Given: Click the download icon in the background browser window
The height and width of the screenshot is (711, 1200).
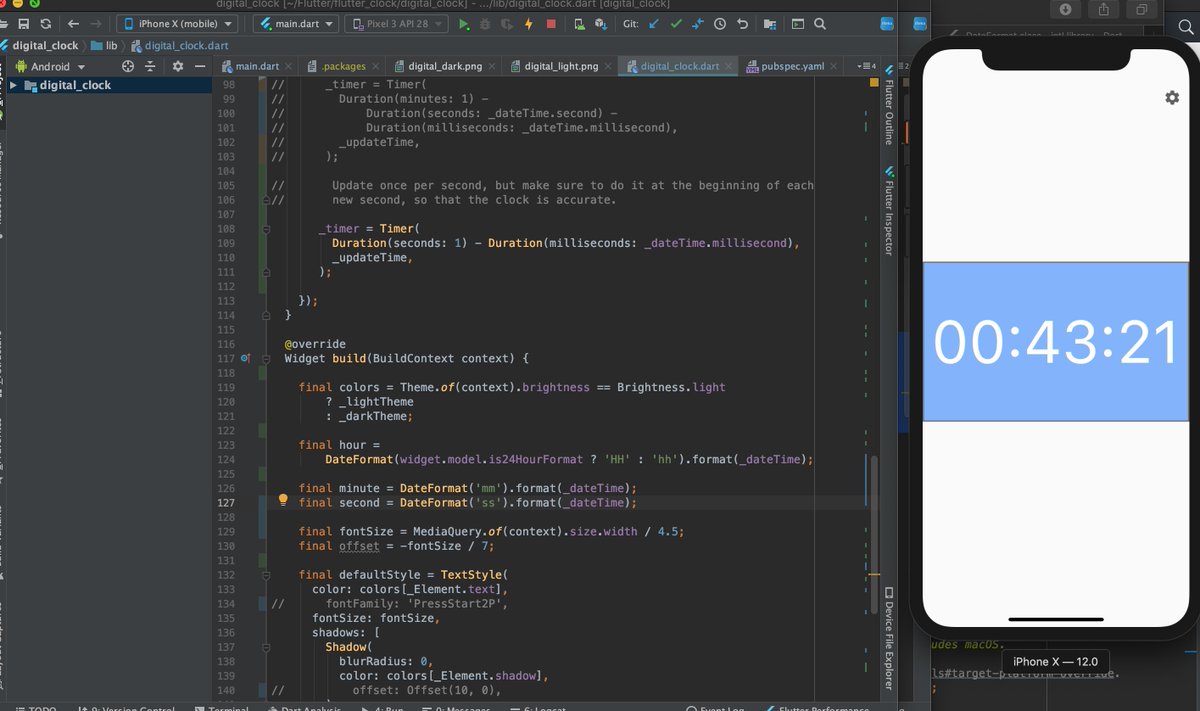Looking at the screenshot, I should (x=1065, y=8).
